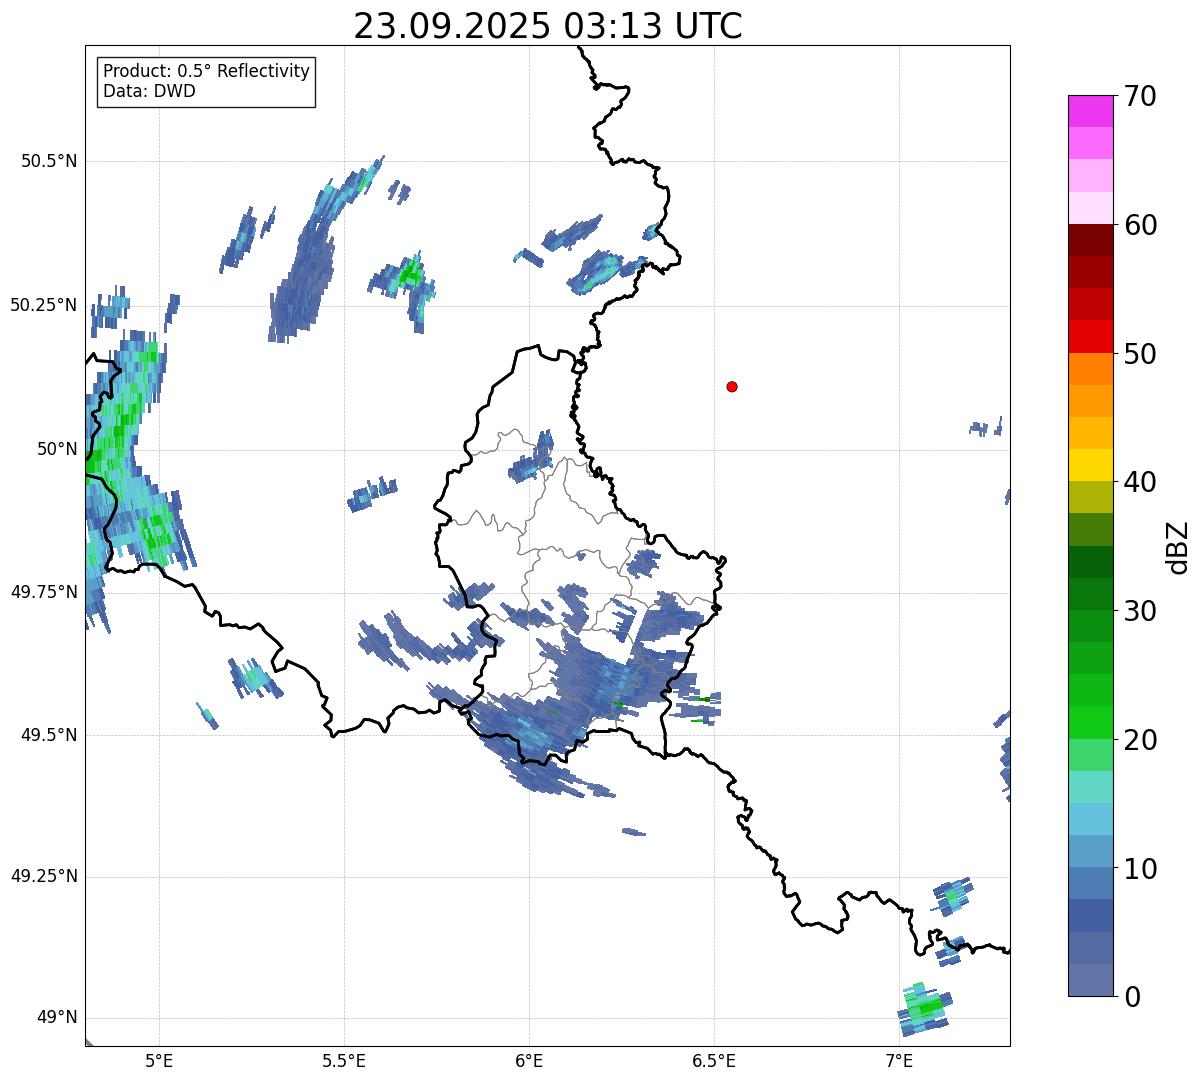Click the 6.5°E longitude label
The height and width of the screenshot is (1081, 1202).
point(714,1061)
